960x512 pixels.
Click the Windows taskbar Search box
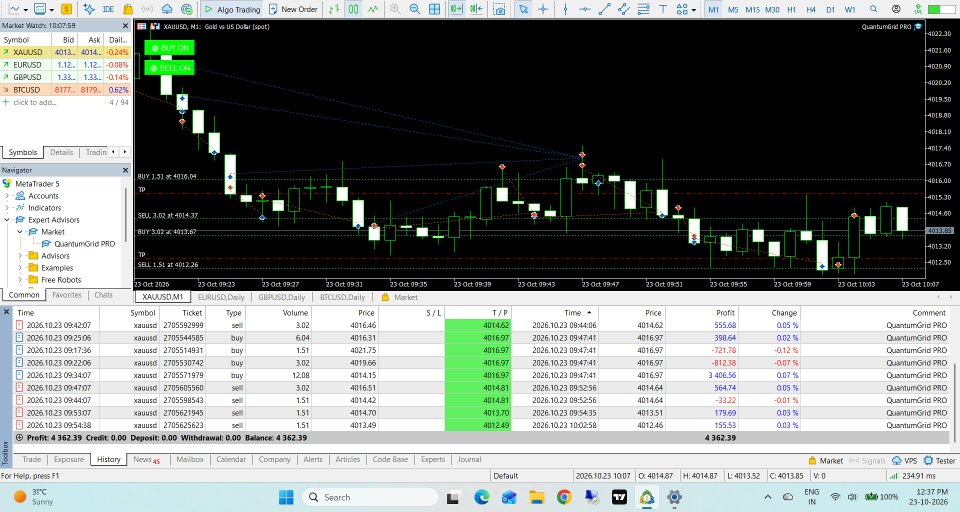tap(370, 497)
